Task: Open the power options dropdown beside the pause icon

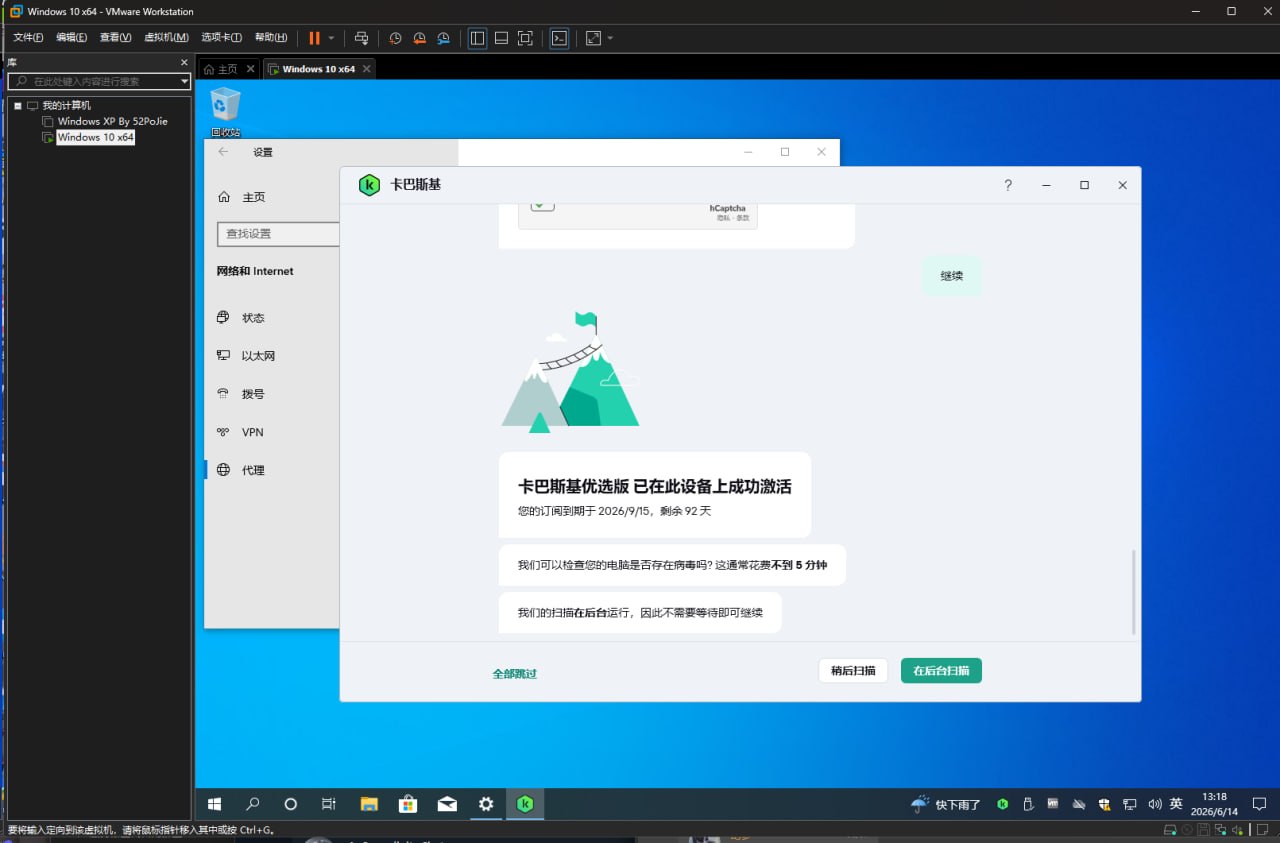Action: [x=331, y=38]
